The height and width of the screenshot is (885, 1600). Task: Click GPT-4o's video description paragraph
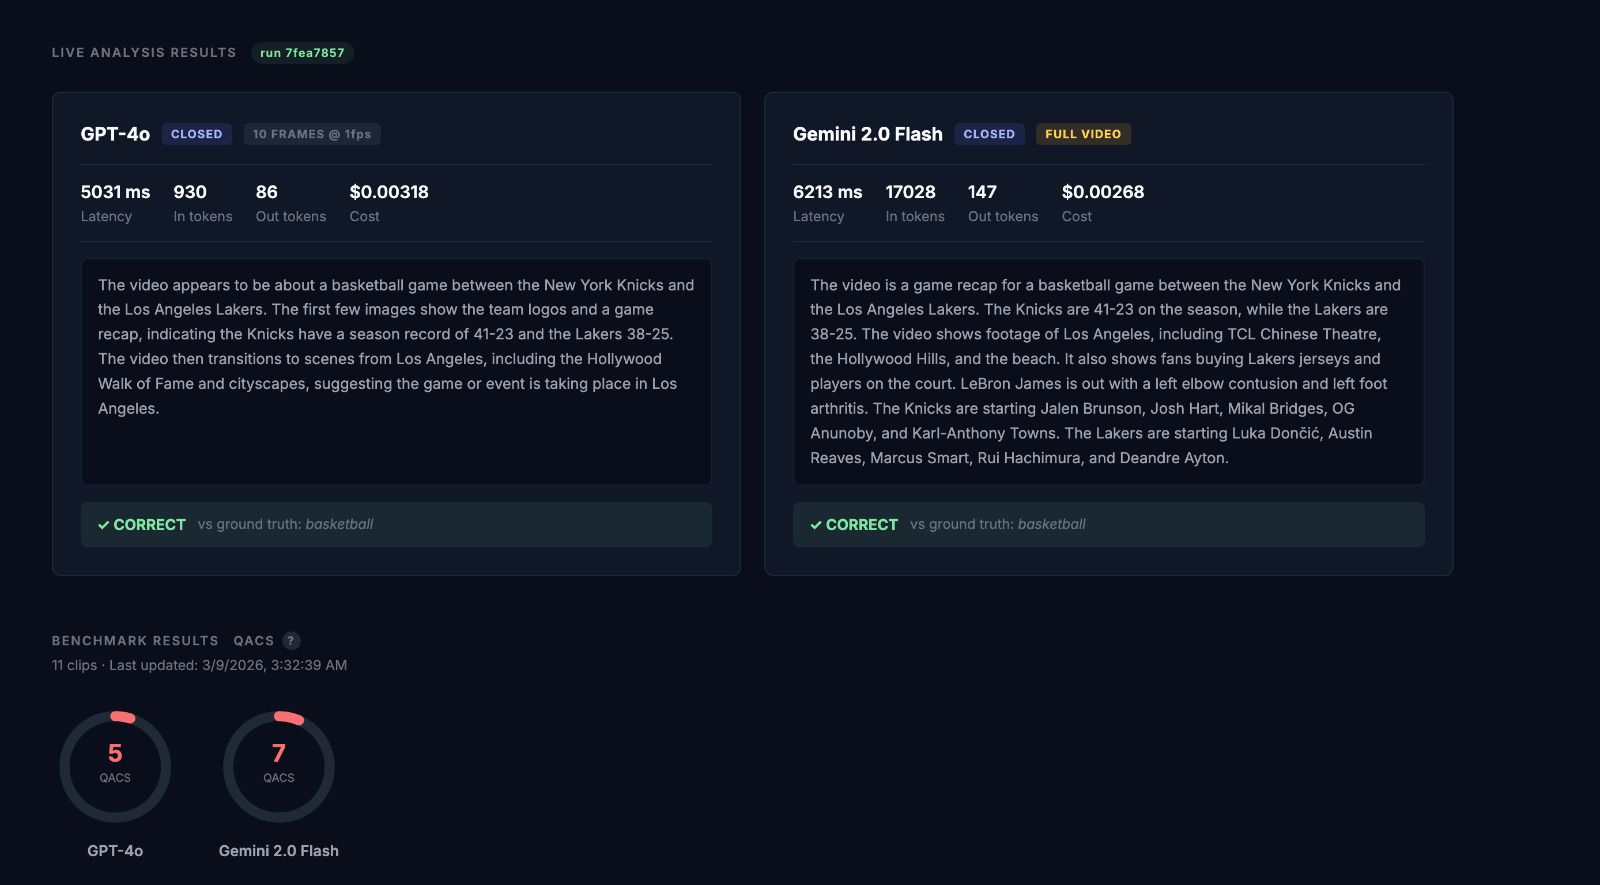click(396, 346)
